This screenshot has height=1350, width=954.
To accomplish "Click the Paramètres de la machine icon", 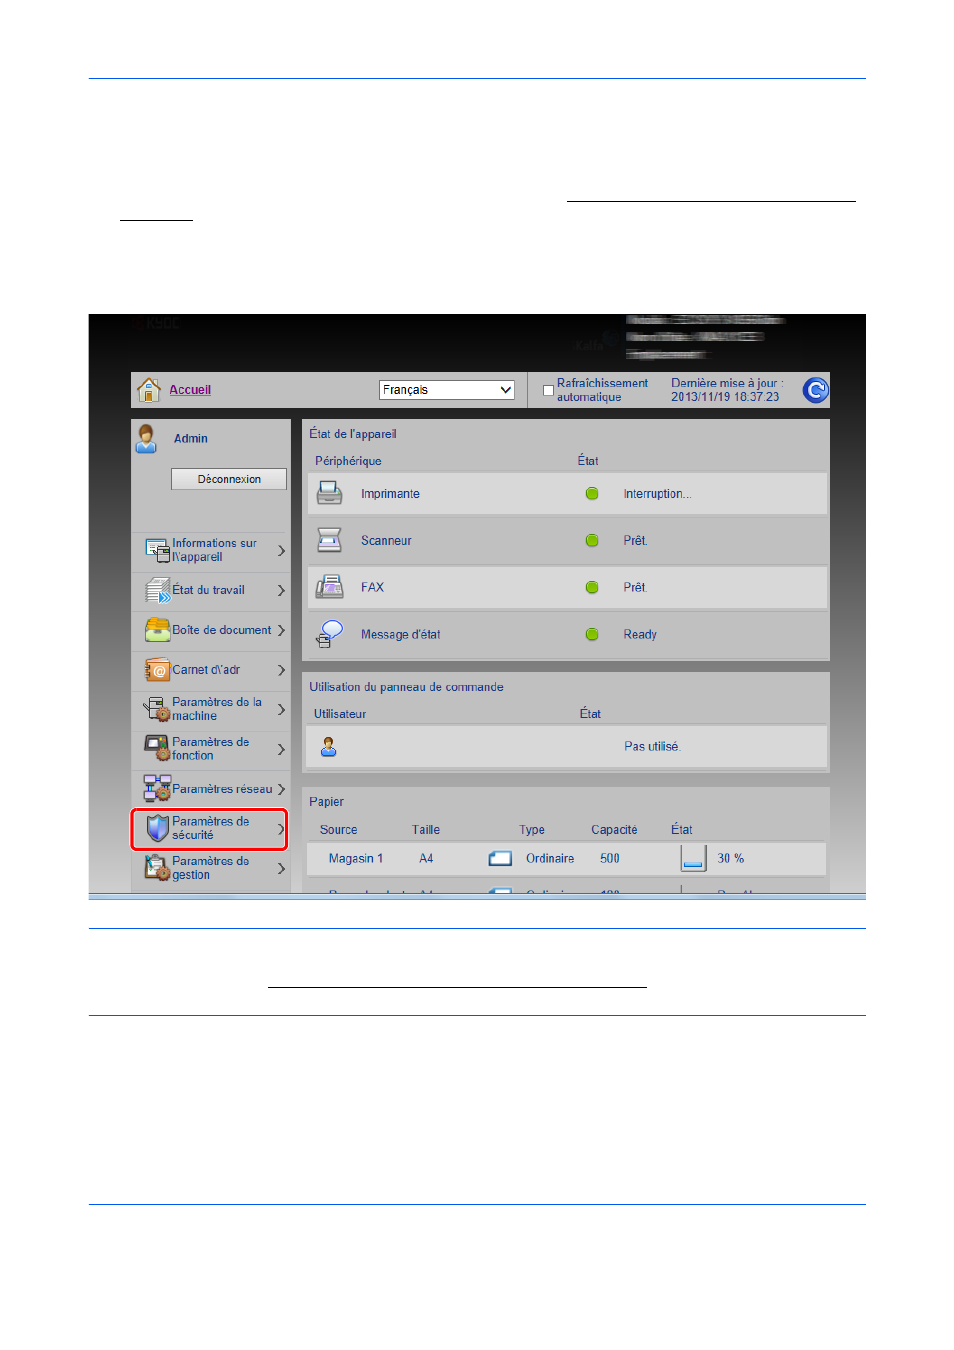I will (157, 710).
